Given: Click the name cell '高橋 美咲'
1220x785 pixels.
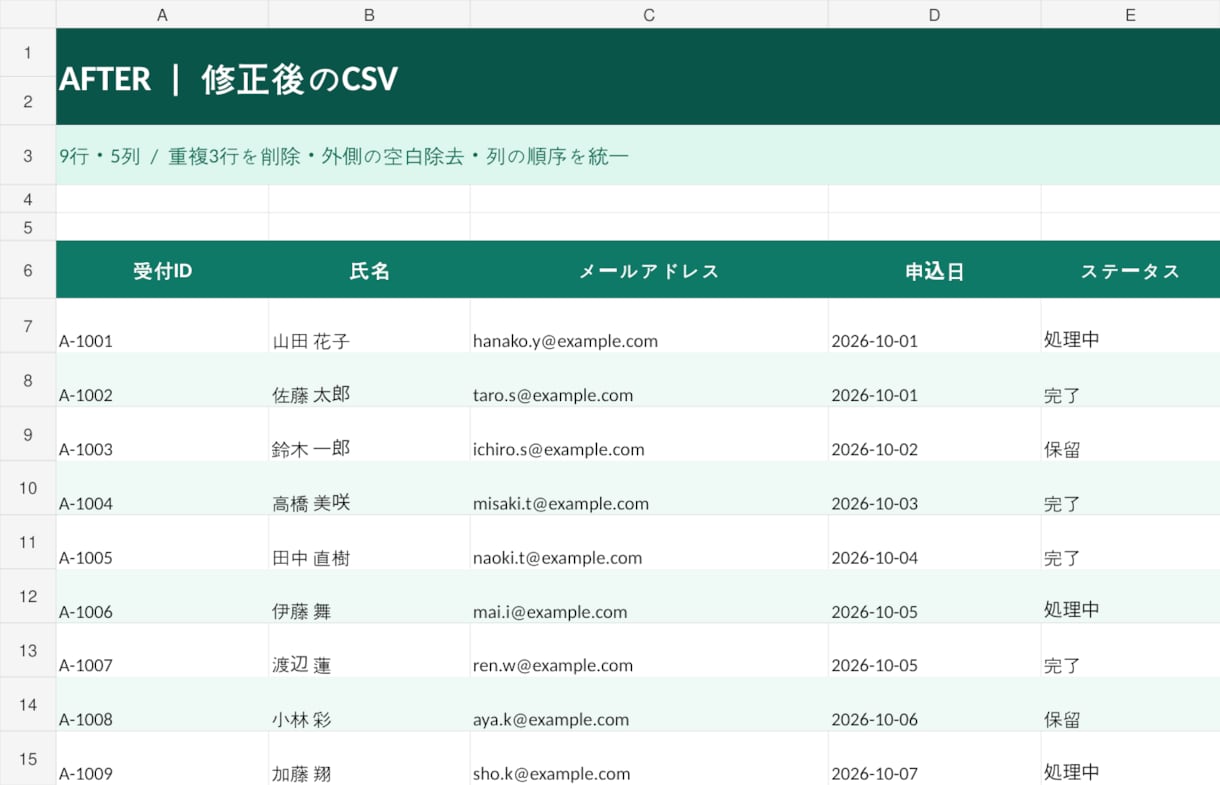Looking at the screenshot, I should [369, 488].
